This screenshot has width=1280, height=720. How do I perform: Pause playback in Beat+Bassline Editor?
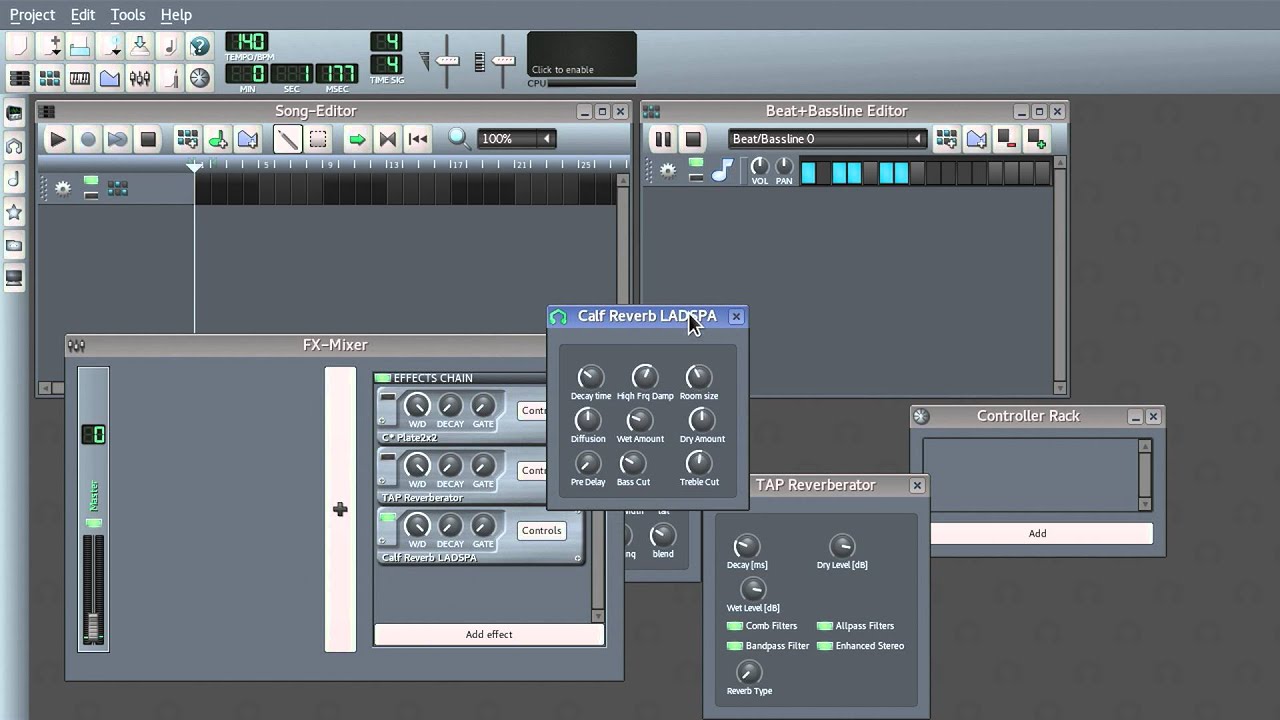point(662,139)
